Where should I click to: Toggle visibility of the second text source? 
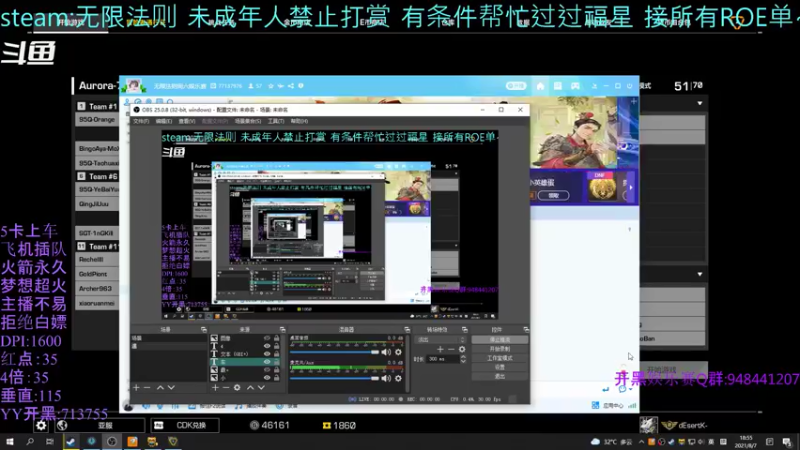click(267, 346)
